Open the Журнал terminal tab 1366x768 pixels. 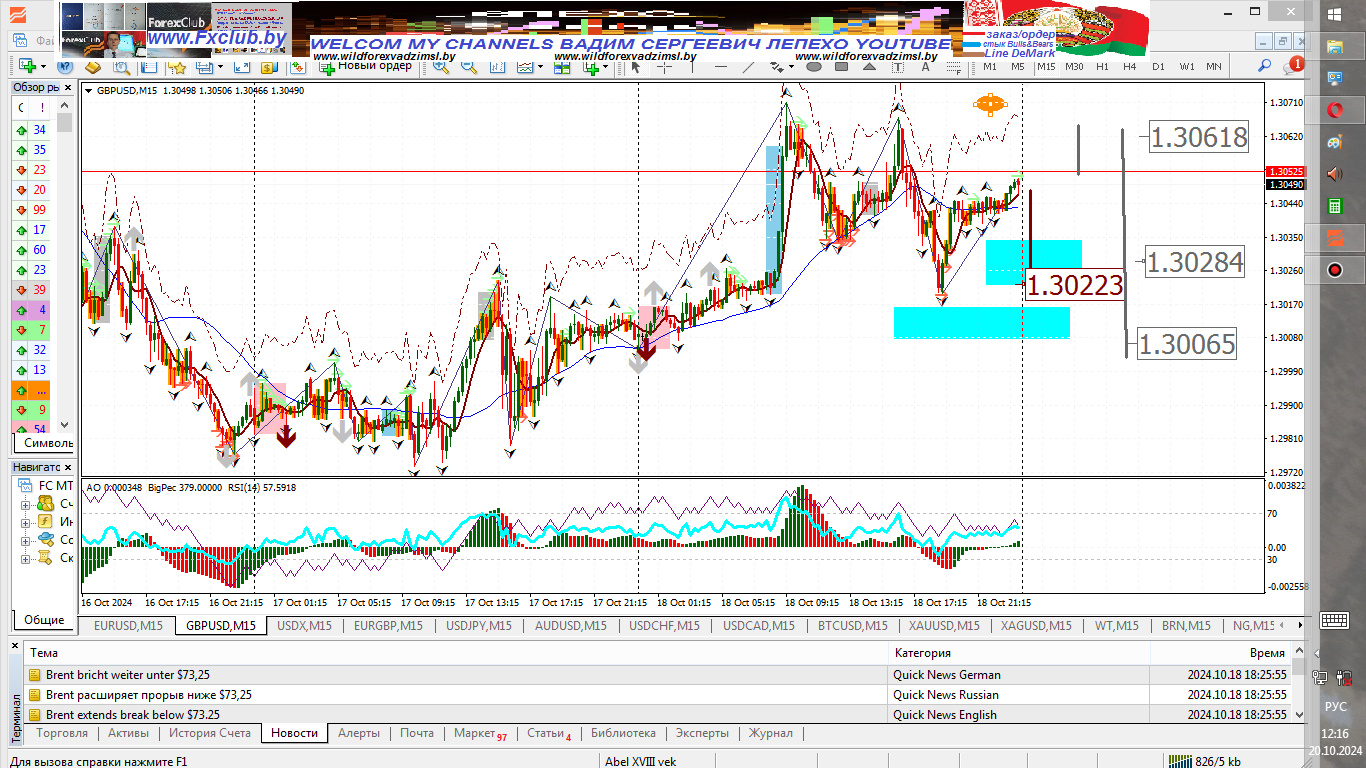click(771, 733)
